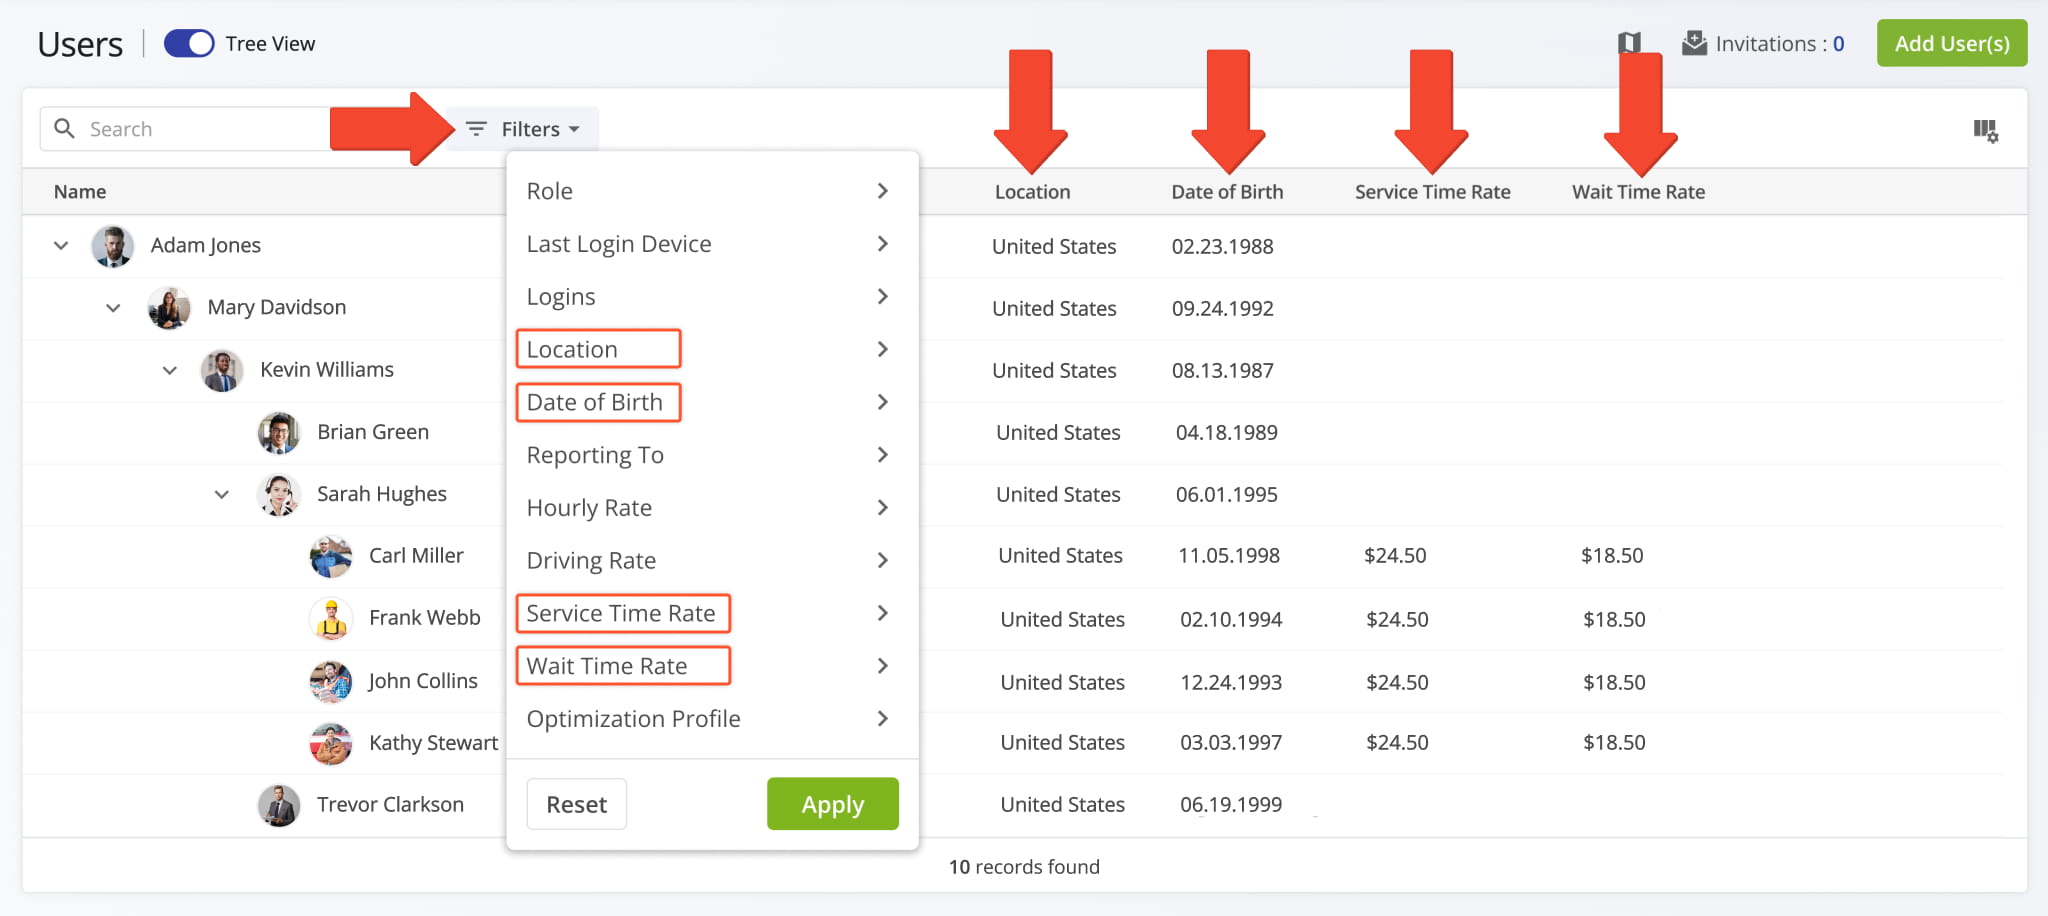
Task: Toggle the Tree View switch off
Action: pyautogui.click(x=188, y=43)
